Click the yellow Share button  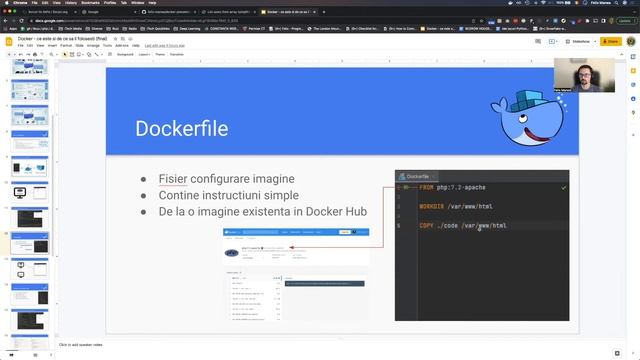pyautogui.click(x=611, y=41)
